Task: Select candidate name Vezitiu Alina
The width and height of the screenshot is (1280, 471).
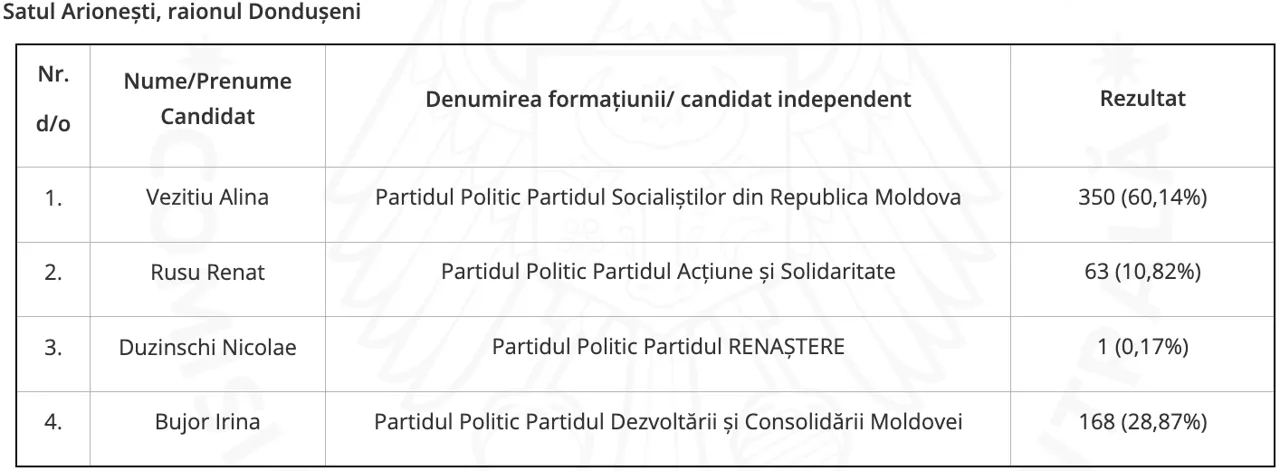Action: click(207, 198)
